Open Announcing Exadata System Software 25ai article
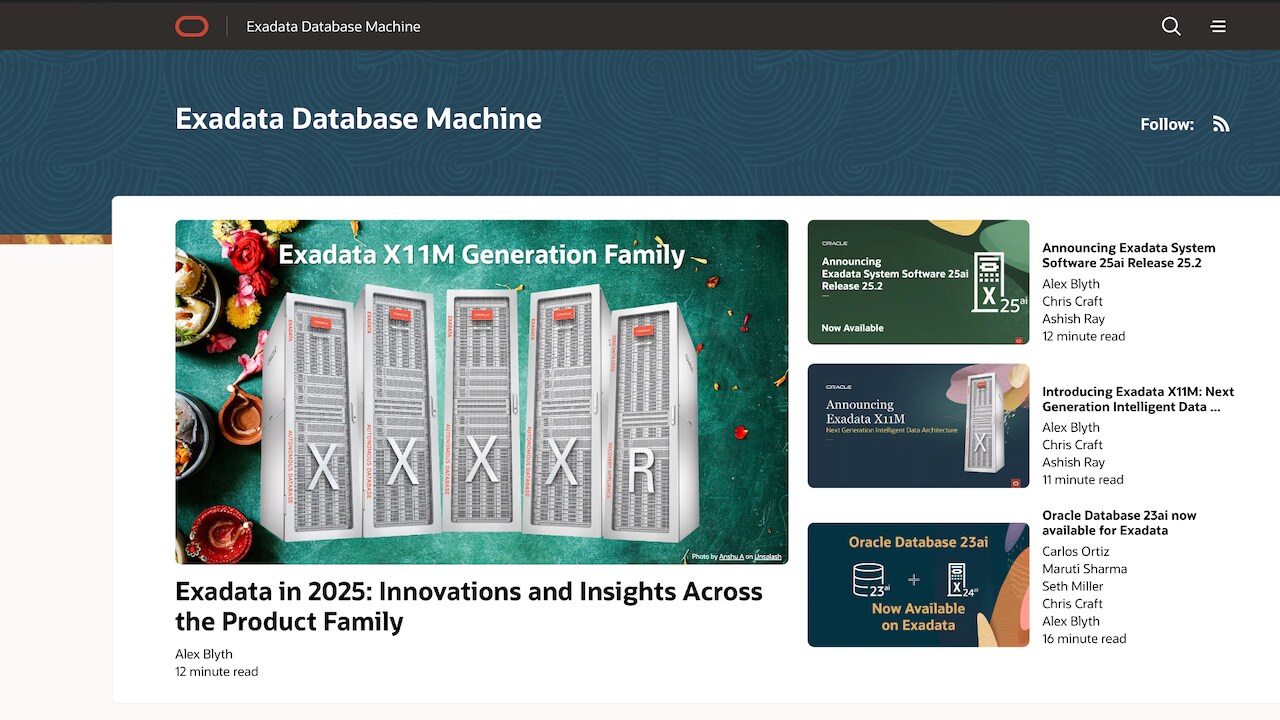 pyautogui.click(x=1128, y=255)
